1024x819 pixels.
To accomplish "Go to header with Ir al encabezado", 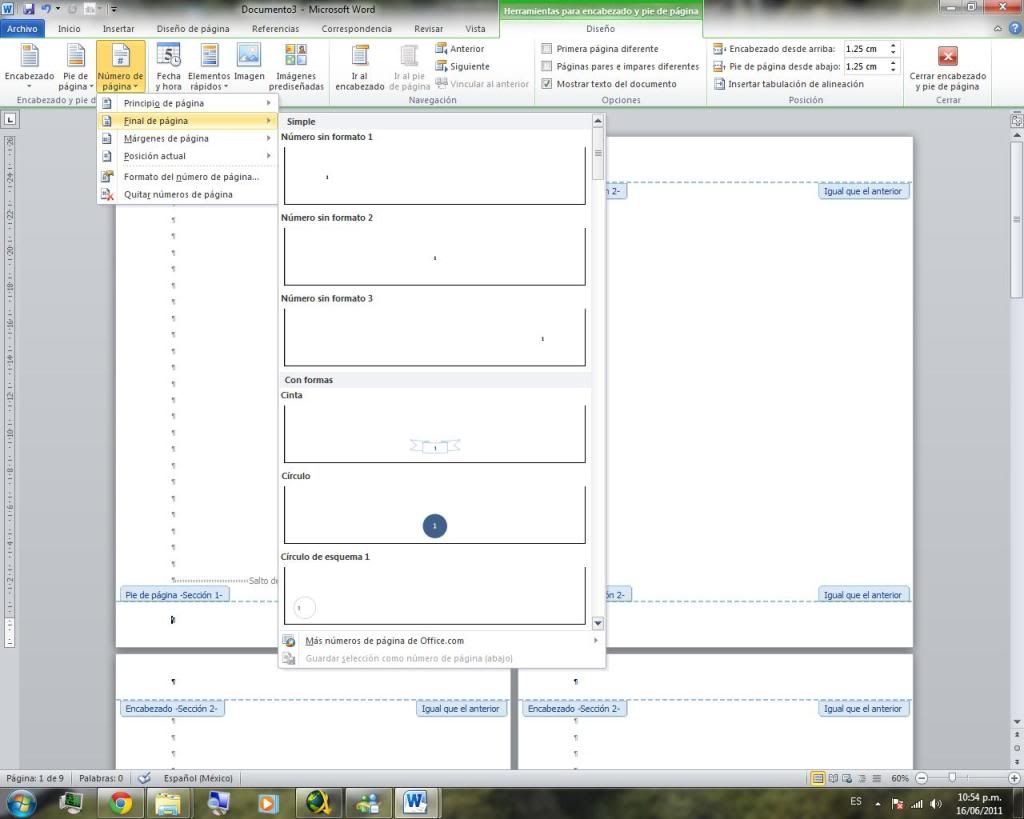I will [x=359, y=67].
